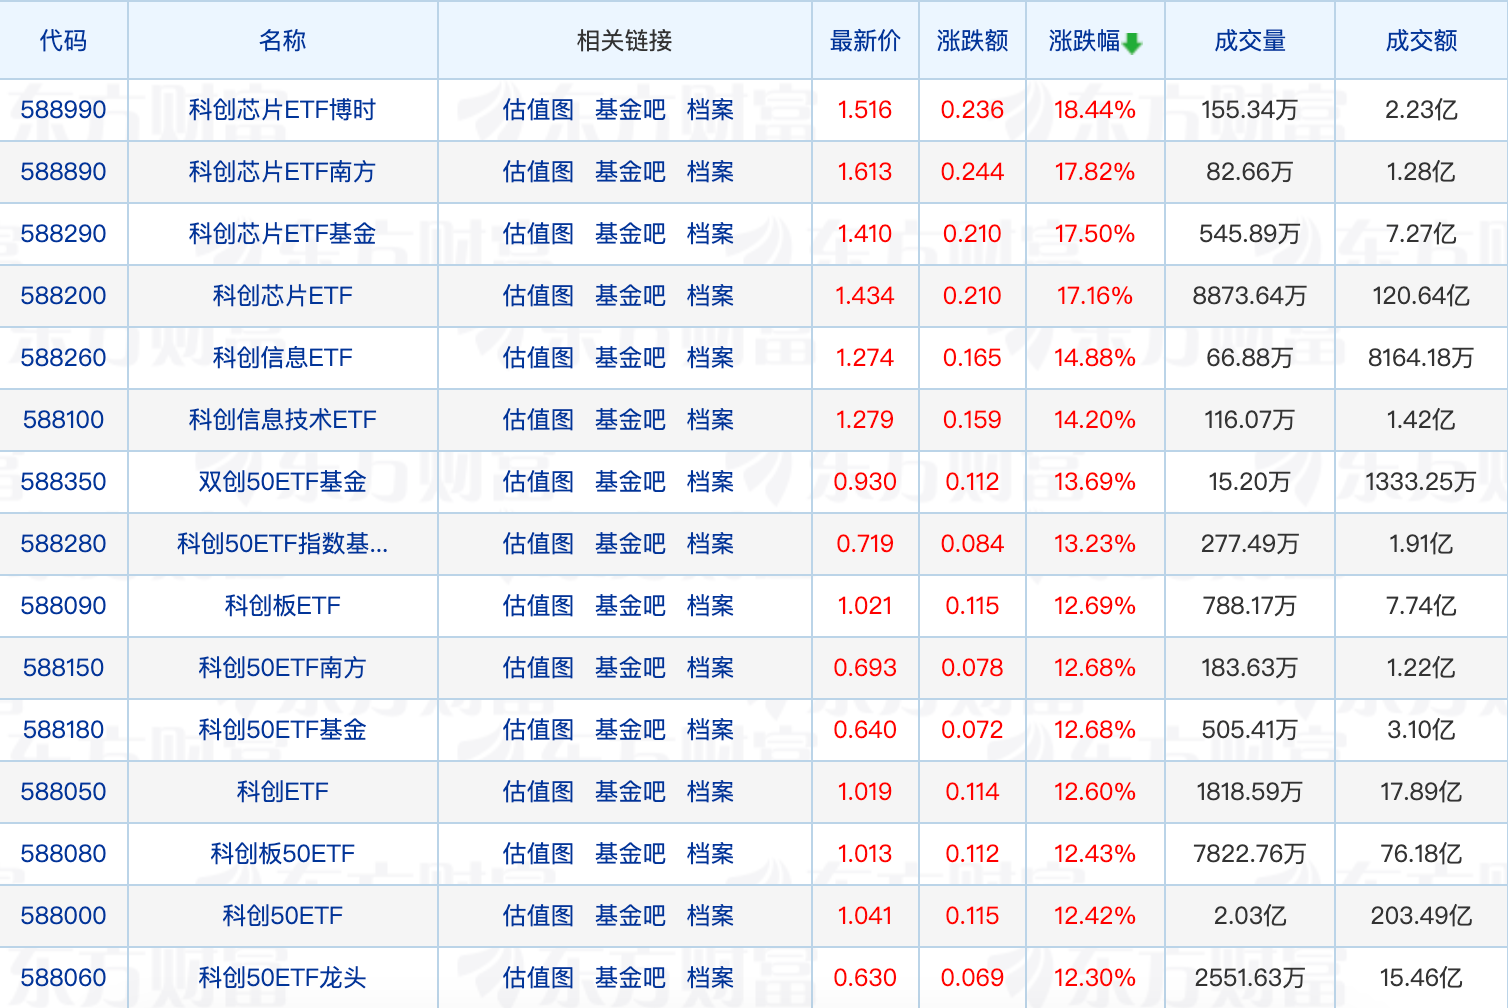The width and height of the screenshot is (1508, 1008).
Task: Open 科创芯片ETF南方 fund name link
Action: pos(283,172)
